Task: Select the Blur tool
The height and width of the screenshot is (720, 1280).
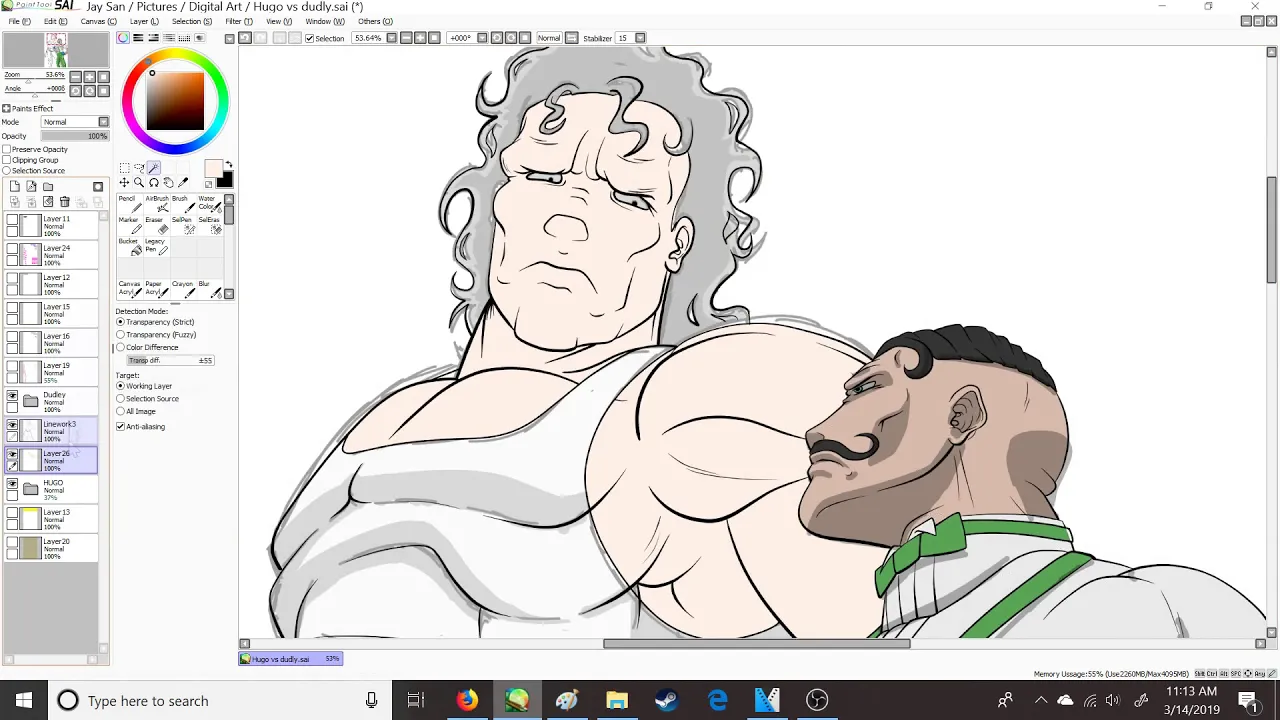Action: pyautogui.click(x=208, y=288)
